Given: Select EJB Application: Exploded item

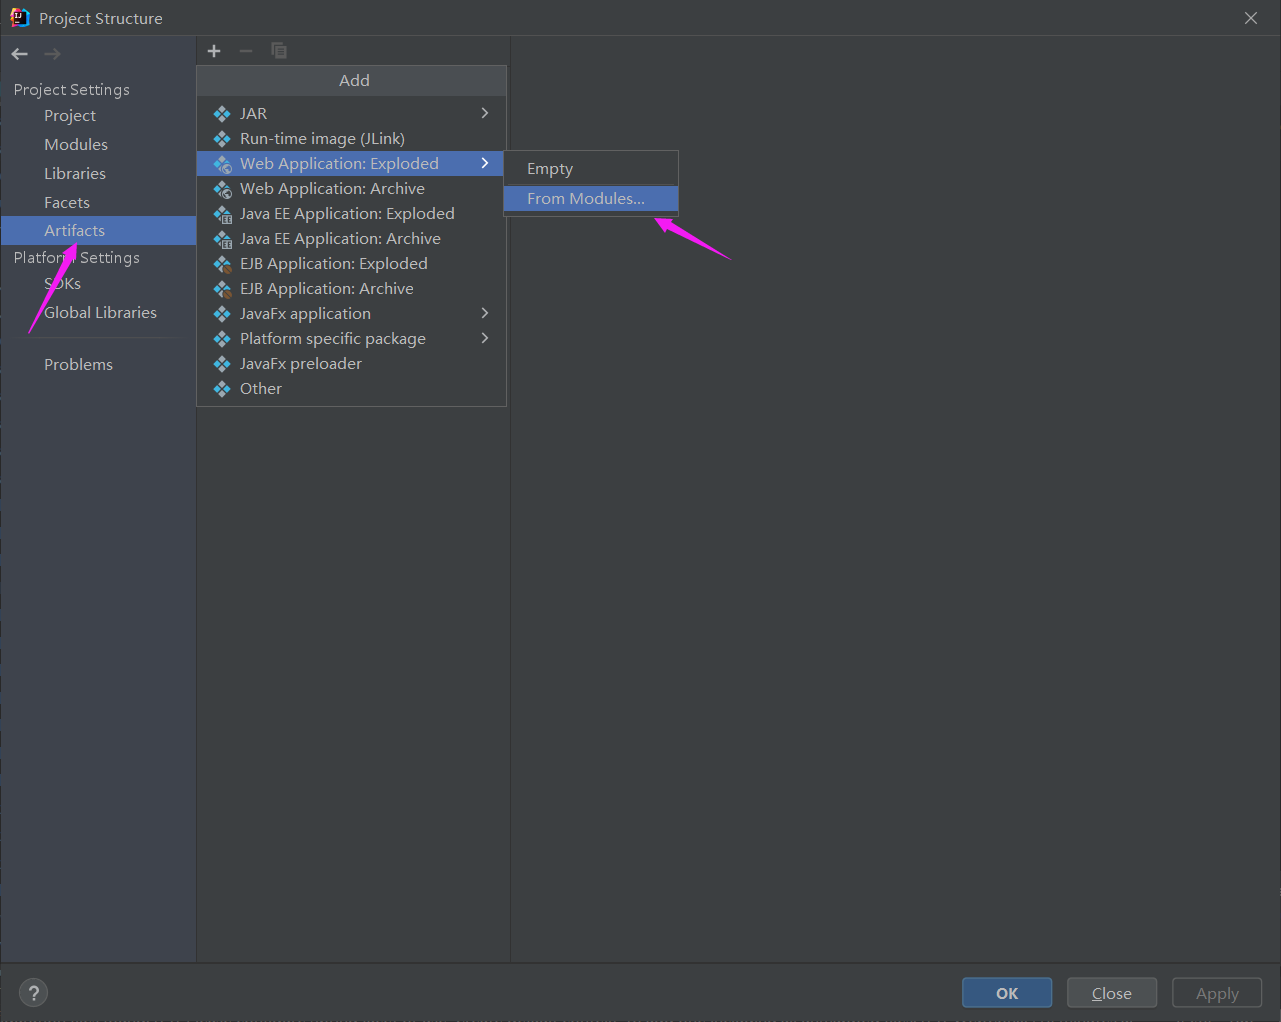Looking at the screenshot, I should (352, 264).
